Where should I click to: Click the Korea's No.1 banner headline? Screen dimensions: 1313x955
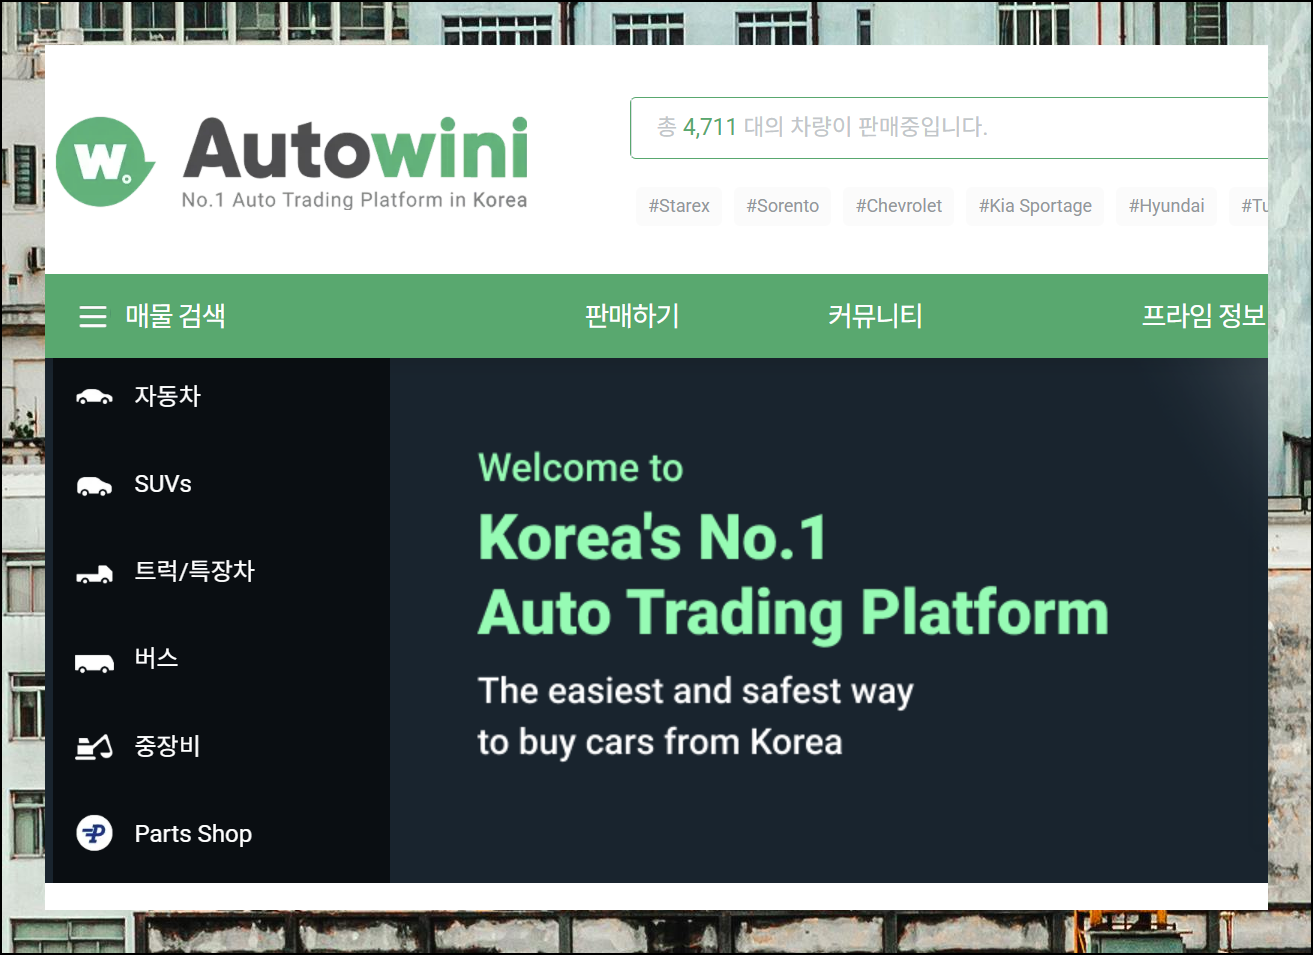(653, 538)
